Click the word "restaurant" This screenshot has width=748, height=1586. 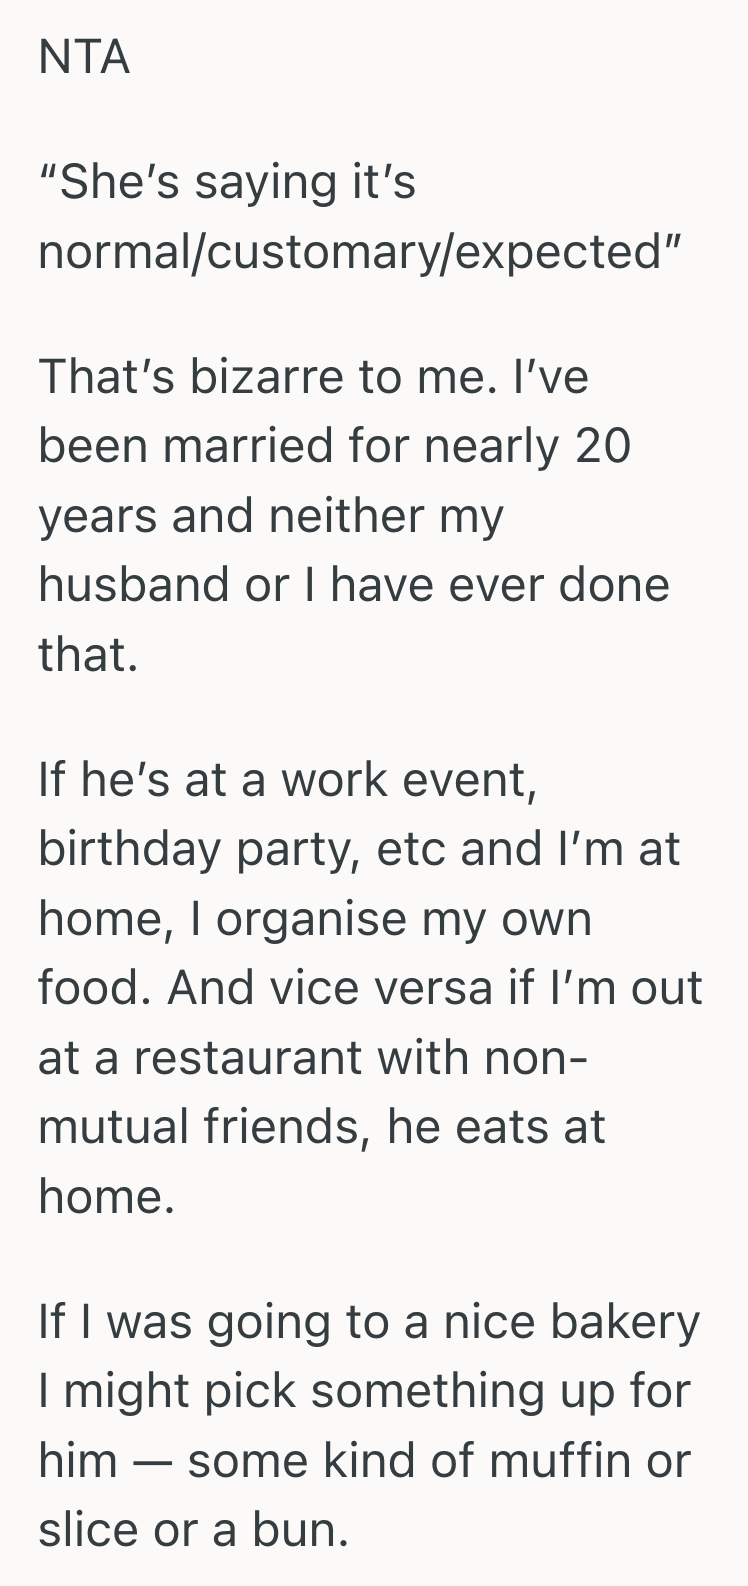pos(247,1056)
